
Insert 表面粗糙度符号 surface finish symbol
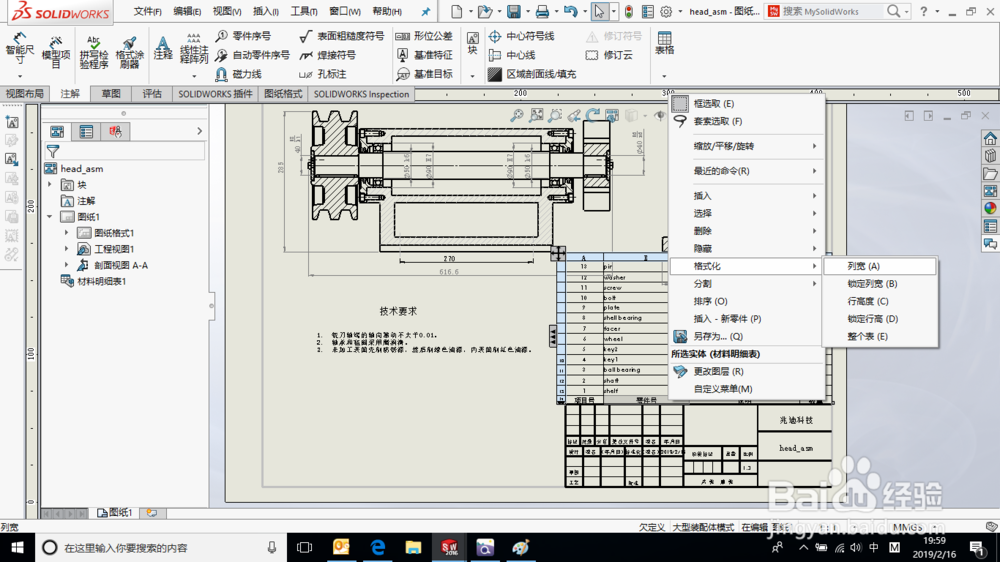[342, 36]
